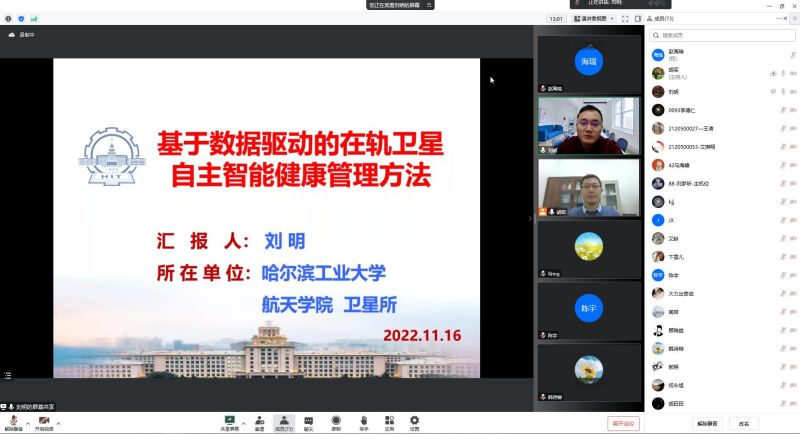Image resolution: width=800 pixels, height=434 pixels.
Task: Open the 聊天 chat icon
Action: point(309,420)
